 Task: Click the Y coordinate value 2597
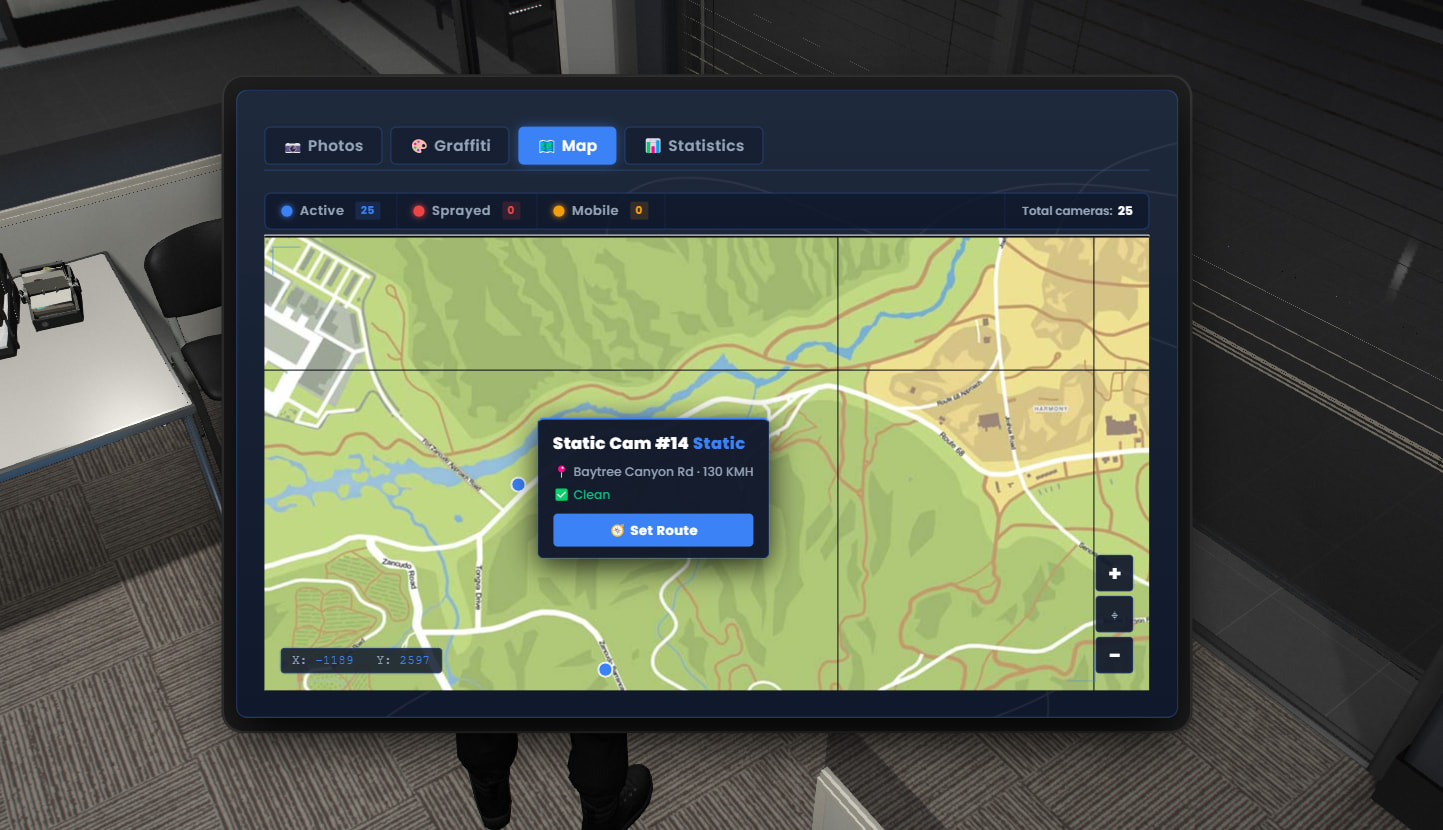click(x=415, y=660)
